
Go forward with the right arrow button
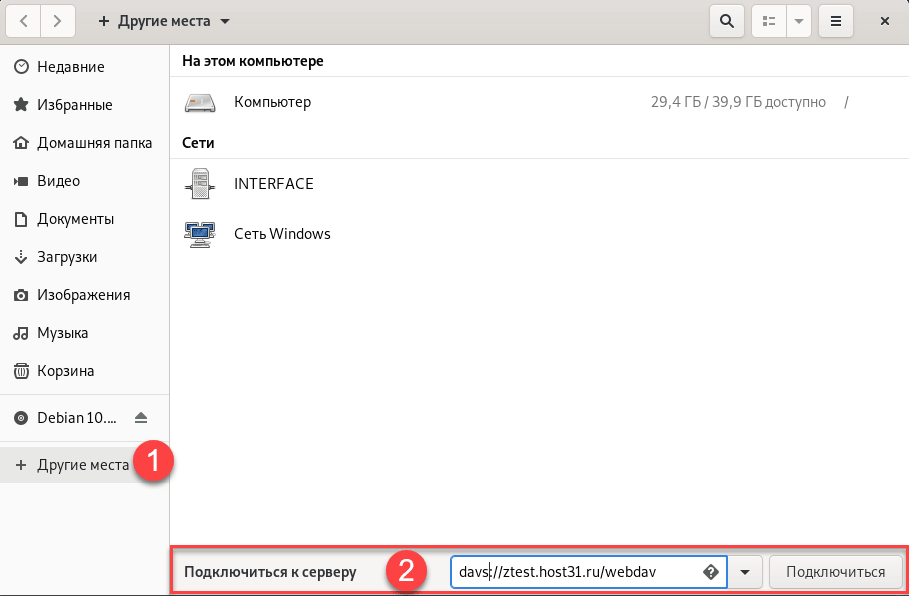(57, 21)
